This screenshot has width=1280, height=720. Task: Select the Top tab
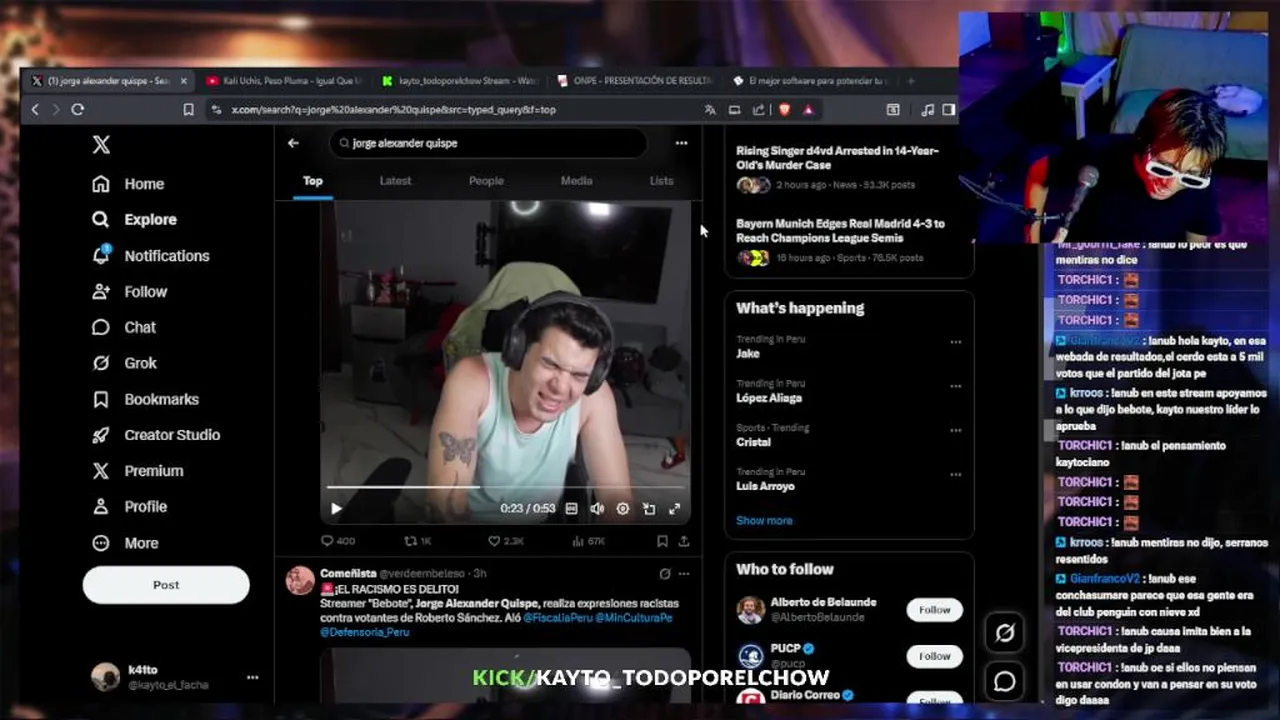[313, 181]
